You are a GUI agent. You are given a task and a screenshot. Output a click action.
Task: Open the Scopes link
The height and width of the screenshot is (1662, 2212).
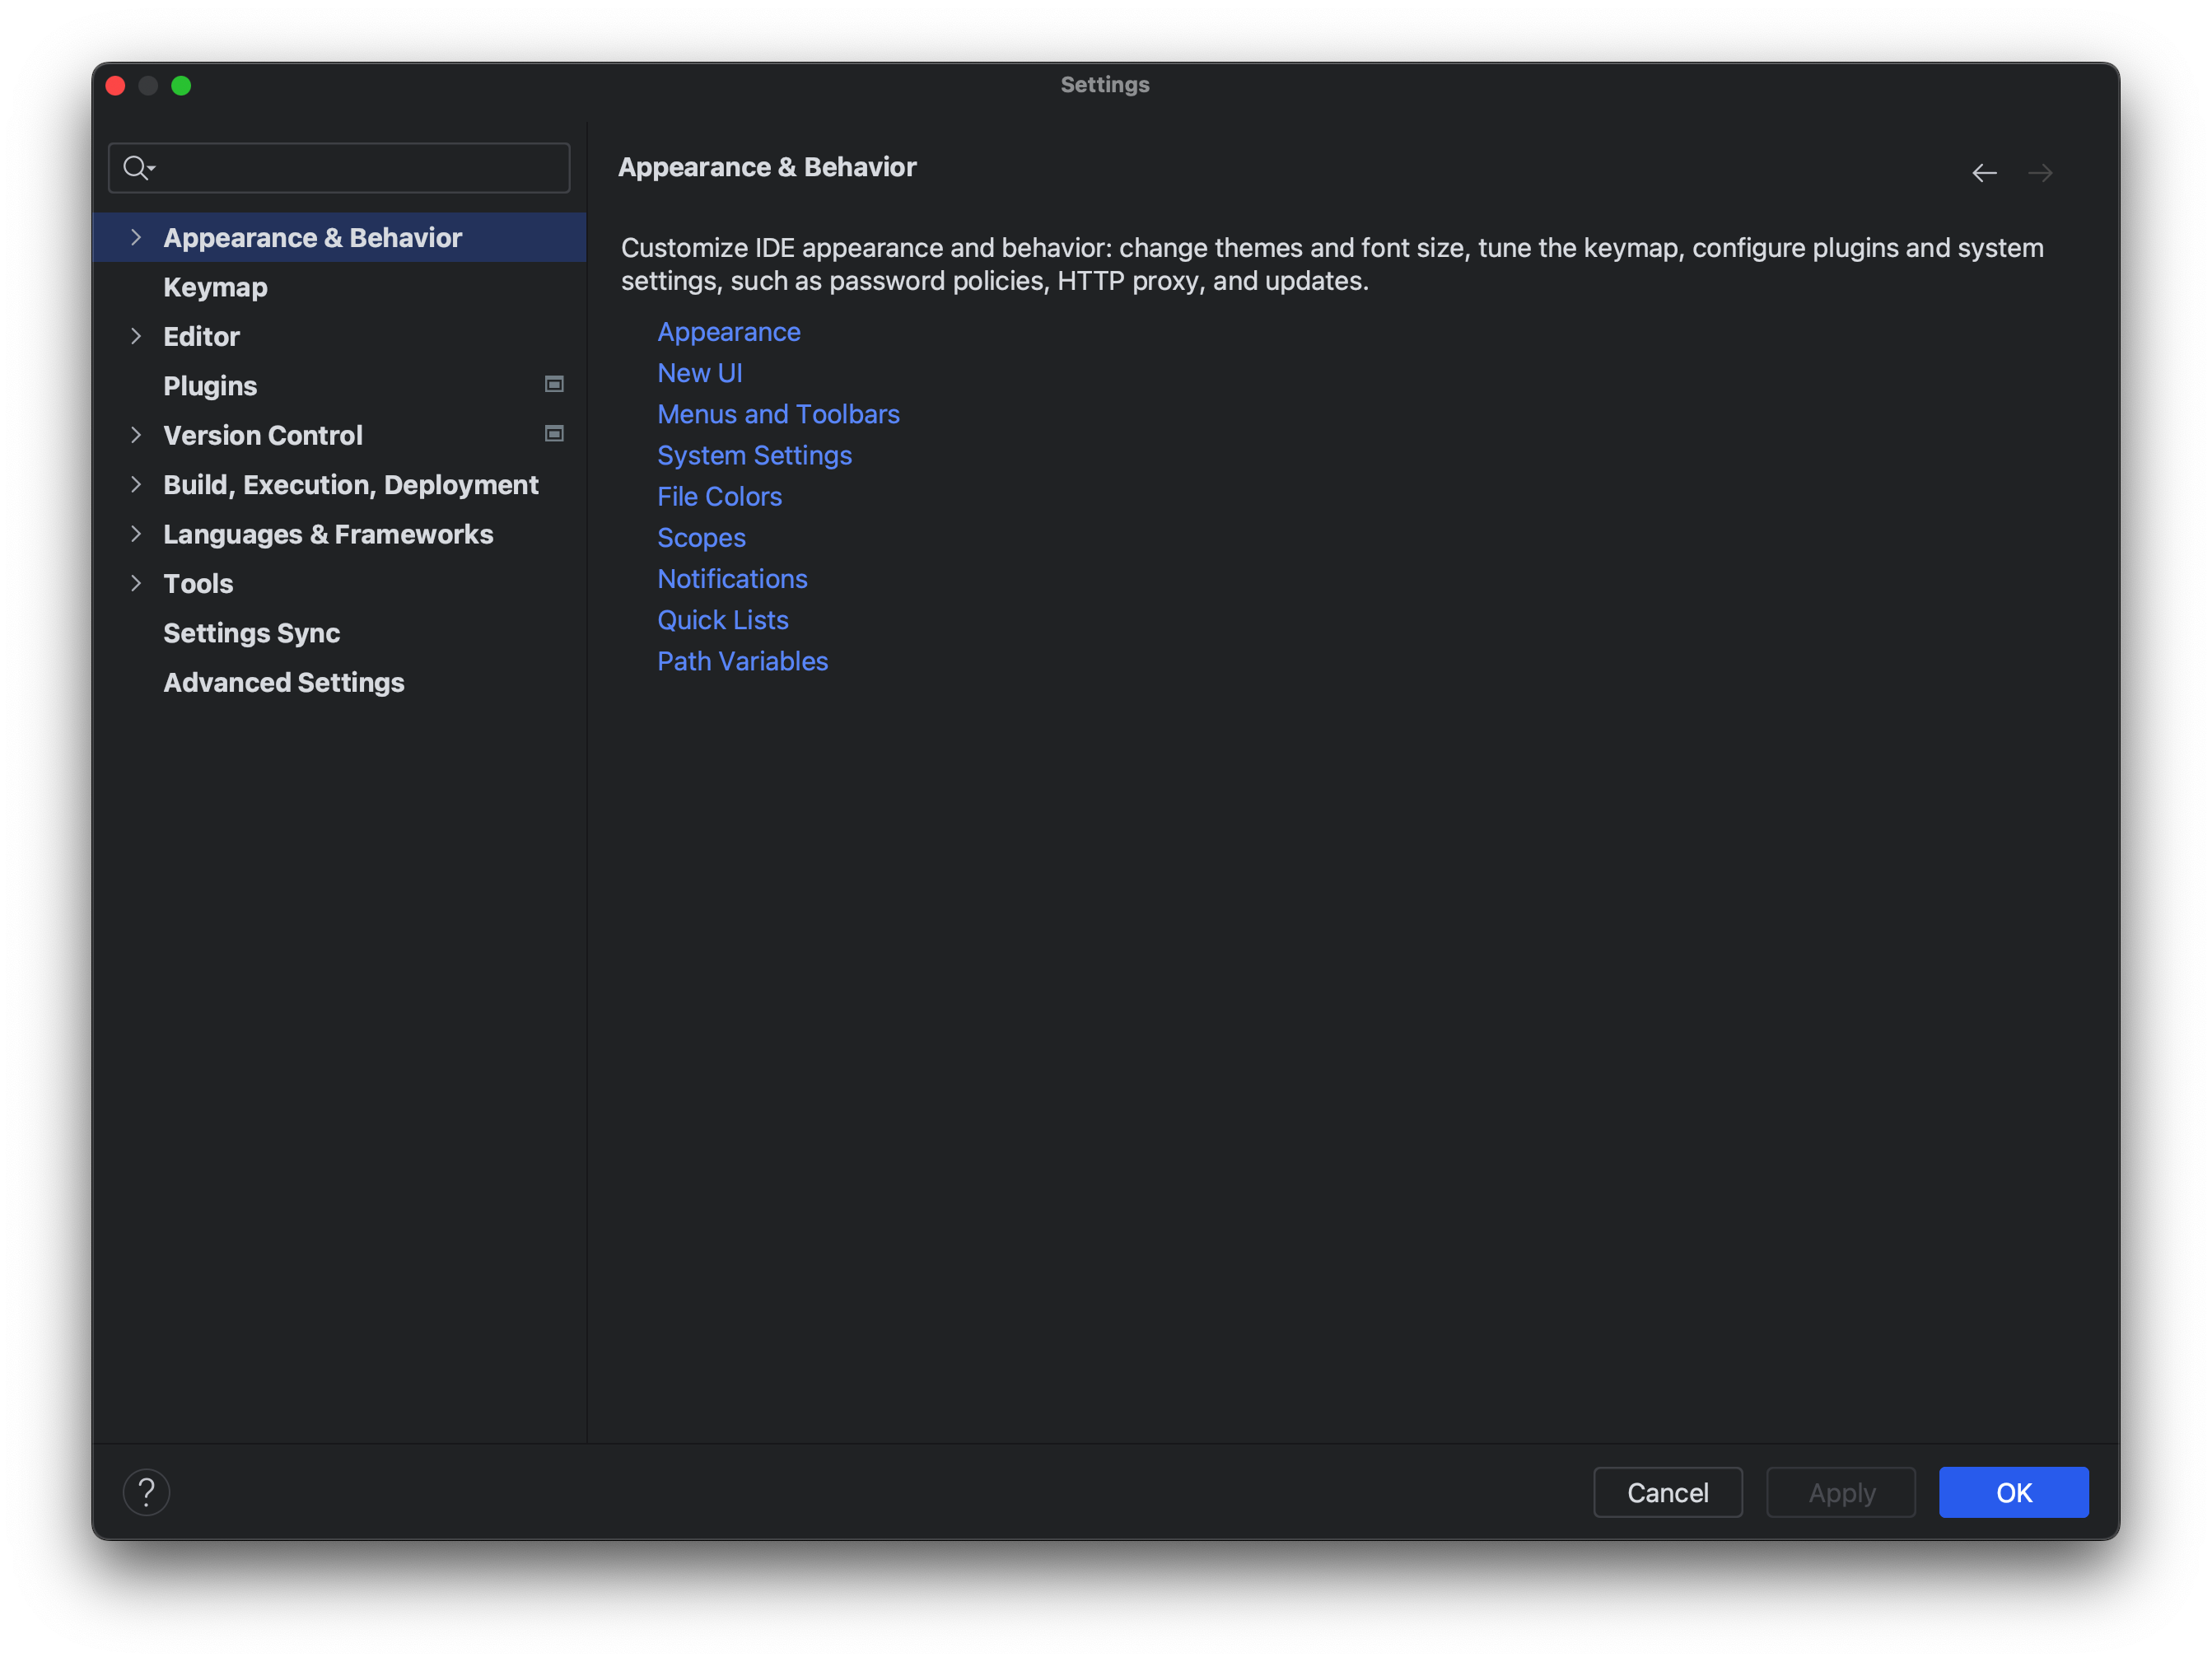point(701,538)
